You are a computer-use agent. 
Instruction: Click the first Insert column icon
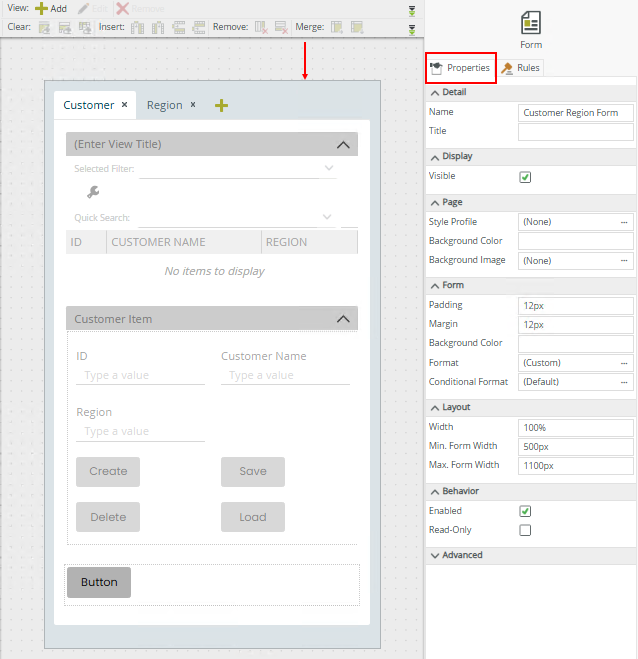click(137, 27)
